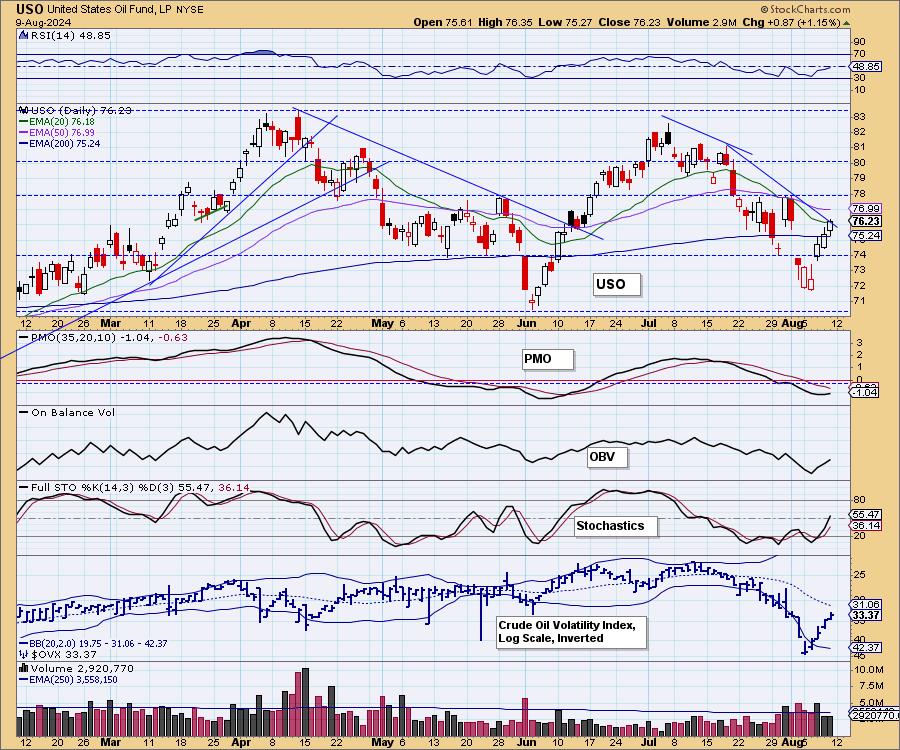Click the 75.24 tag on price axis
The width and height of the screenshot is (900, 750).
coord(866,235)
